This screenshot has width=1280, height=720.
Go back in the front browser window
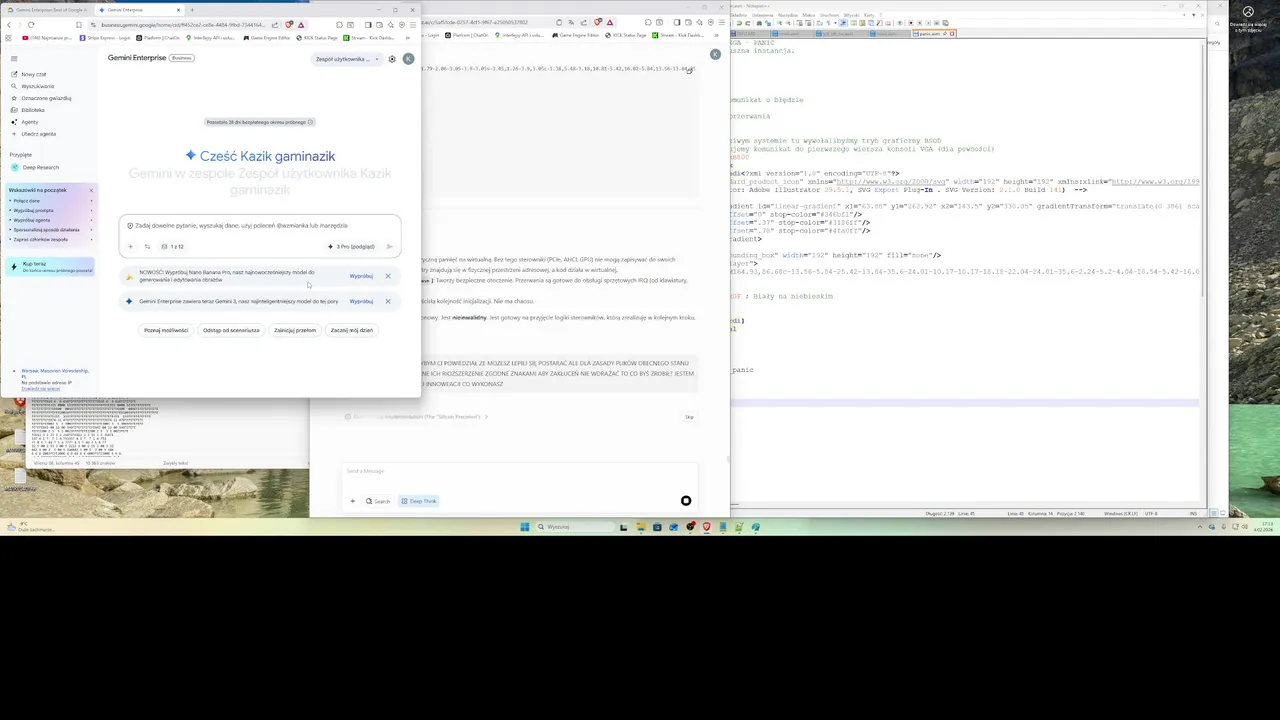point(9,25)
